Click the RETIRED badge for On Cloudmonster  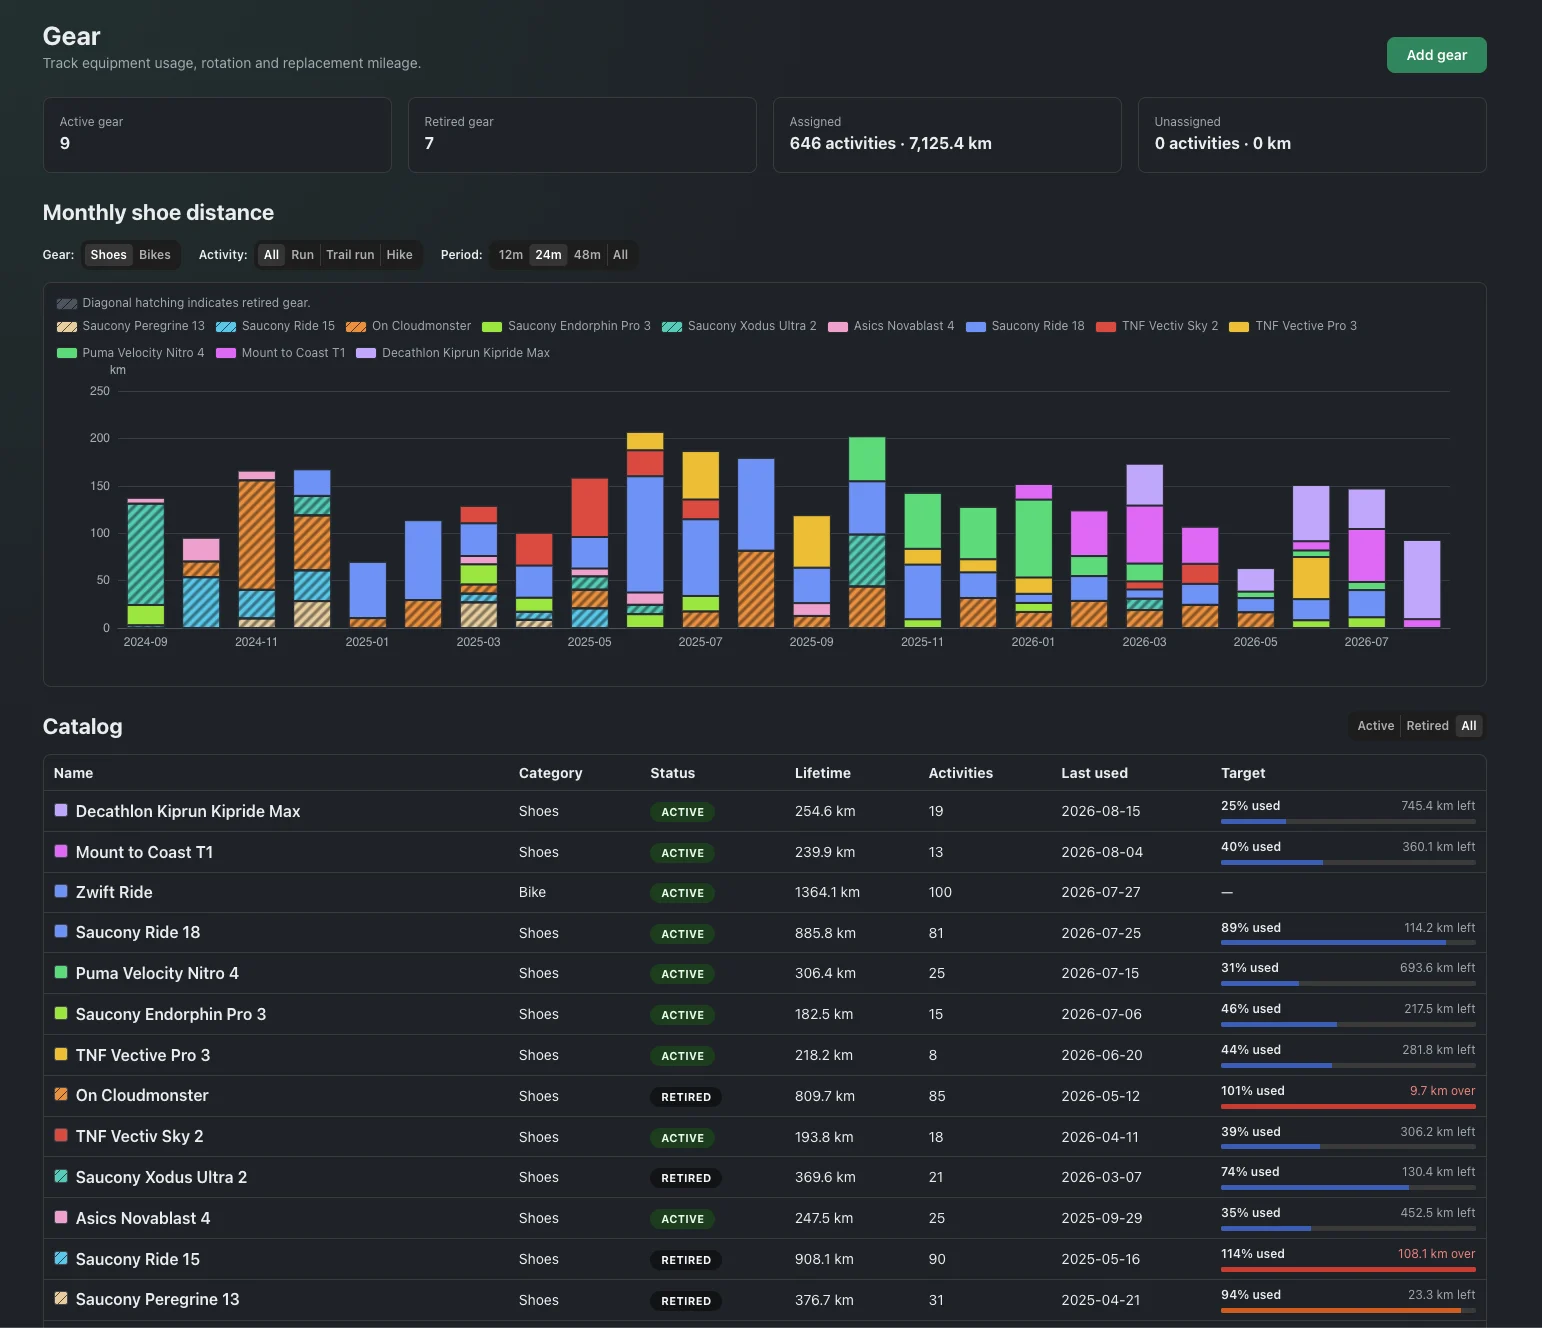pyautogui.click(x=686, y=1097)
